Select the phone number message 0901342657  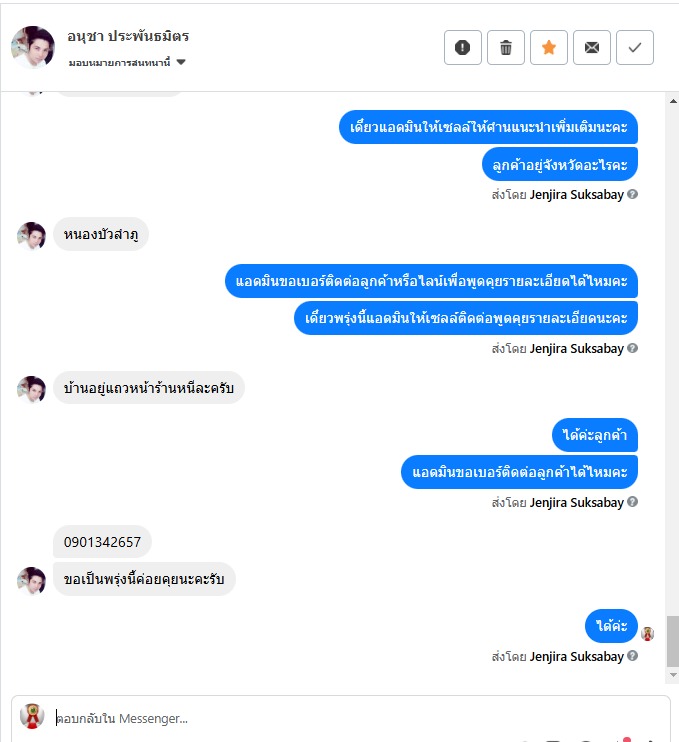[x=102, y=542]
